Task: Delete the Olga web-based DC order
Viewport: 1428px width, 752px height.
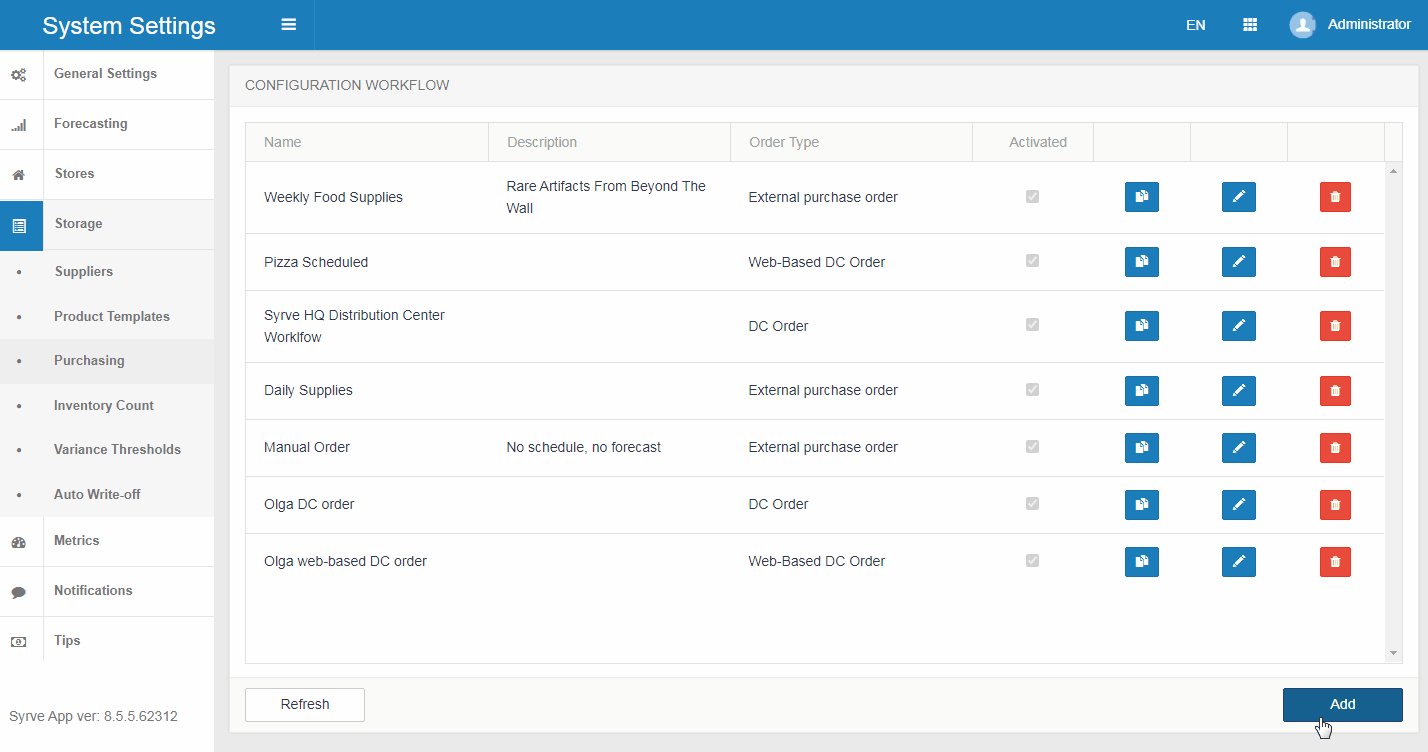Action: pos(1335,562)
